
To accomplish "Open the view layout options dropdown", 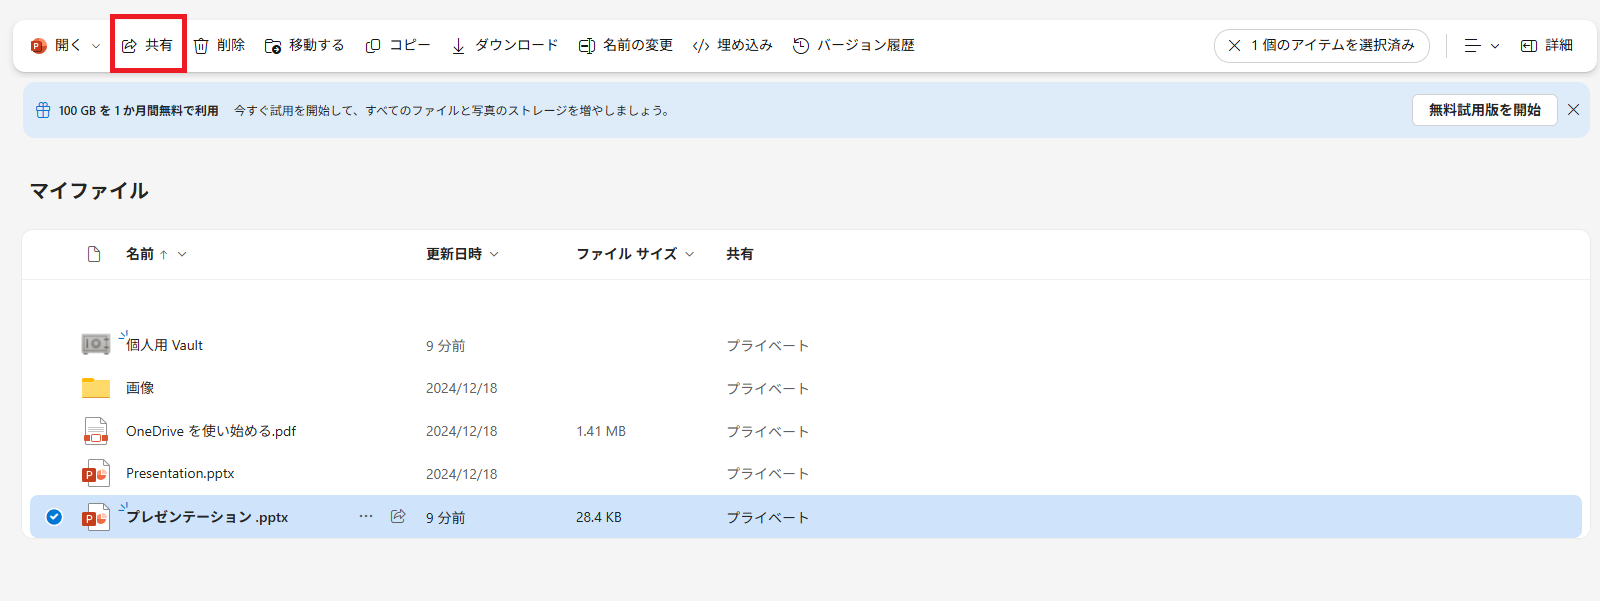I will (x=1481, y=46).
